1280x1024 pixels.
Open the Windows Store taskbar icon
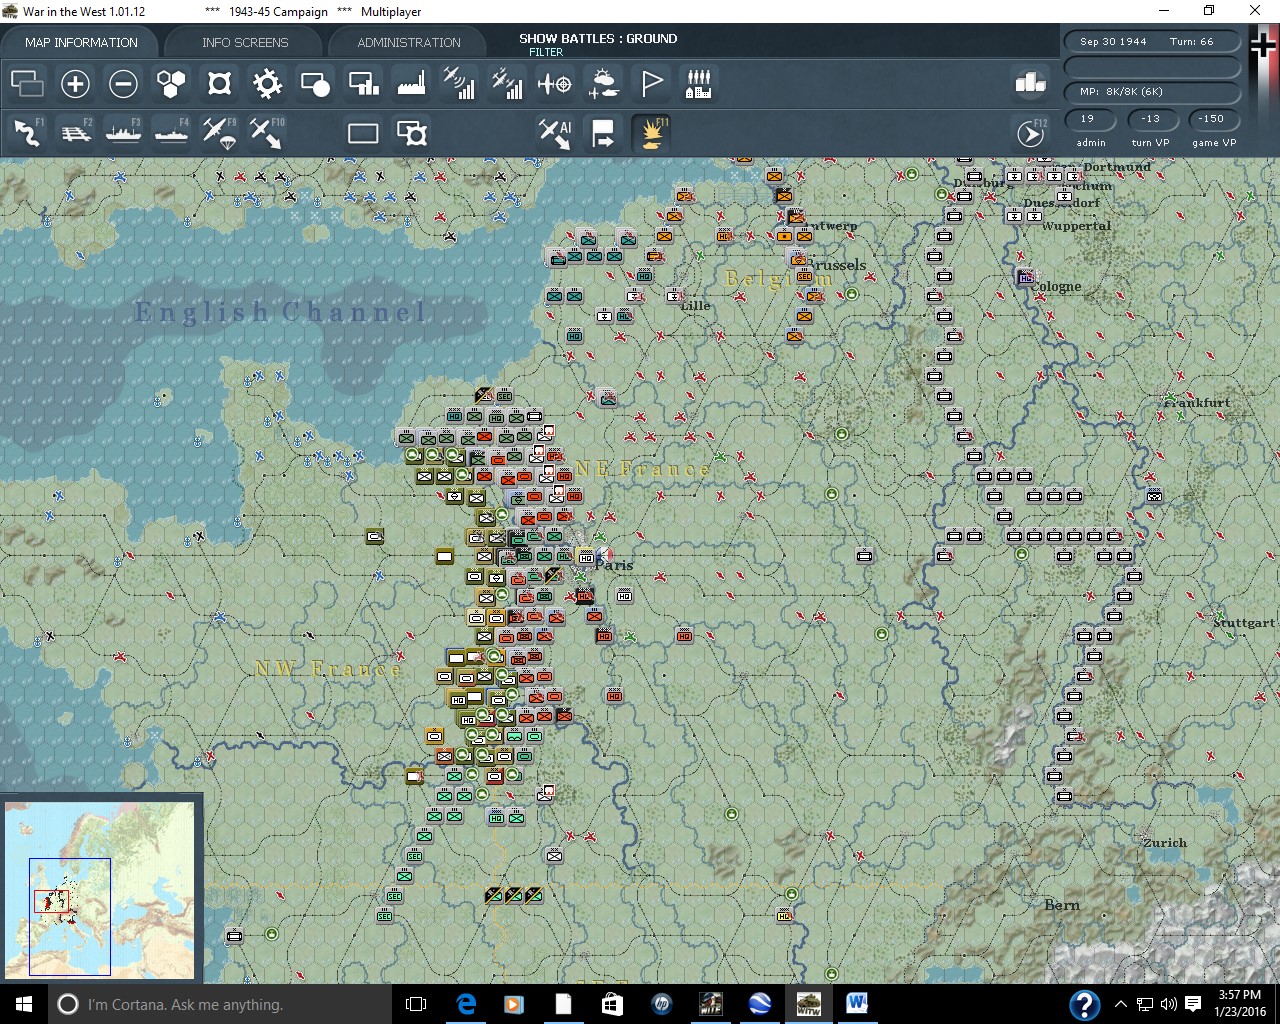(612, 1004)
